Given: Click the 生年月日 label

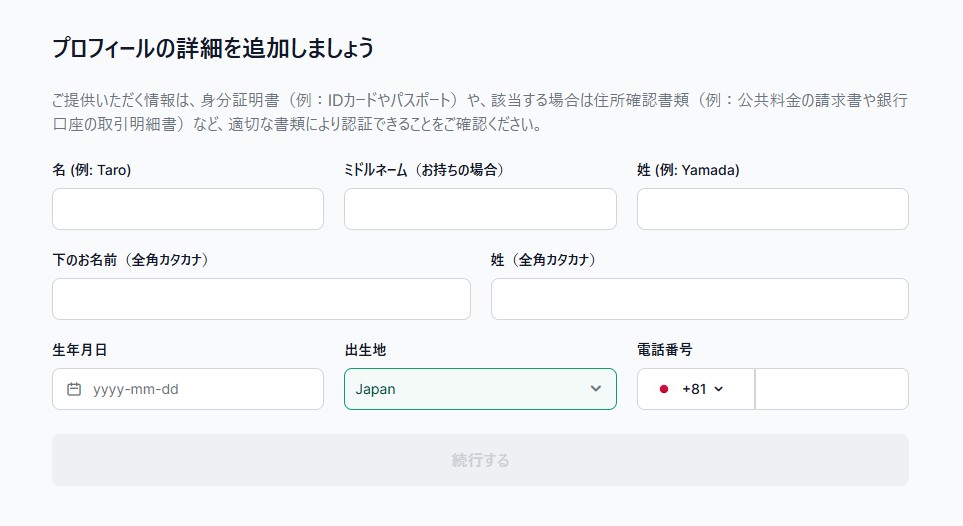Looking at the screenshot, I should 80,350.
